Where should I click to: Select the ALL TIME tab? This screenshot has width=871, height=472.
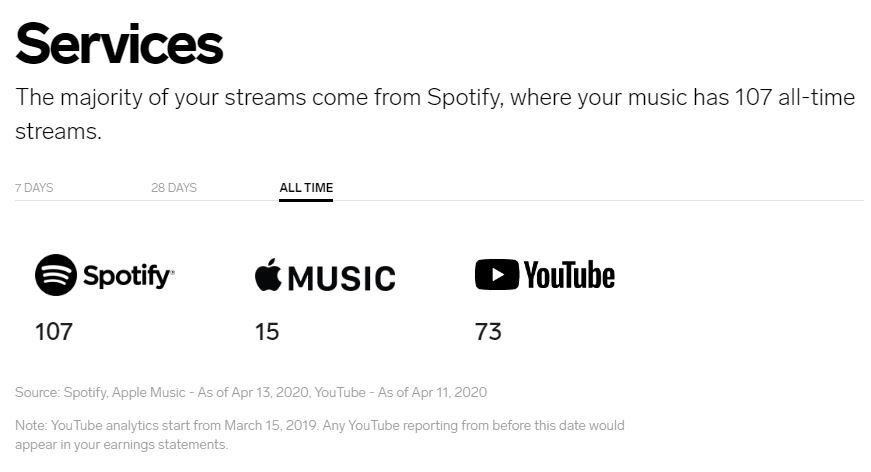[306, 188]
